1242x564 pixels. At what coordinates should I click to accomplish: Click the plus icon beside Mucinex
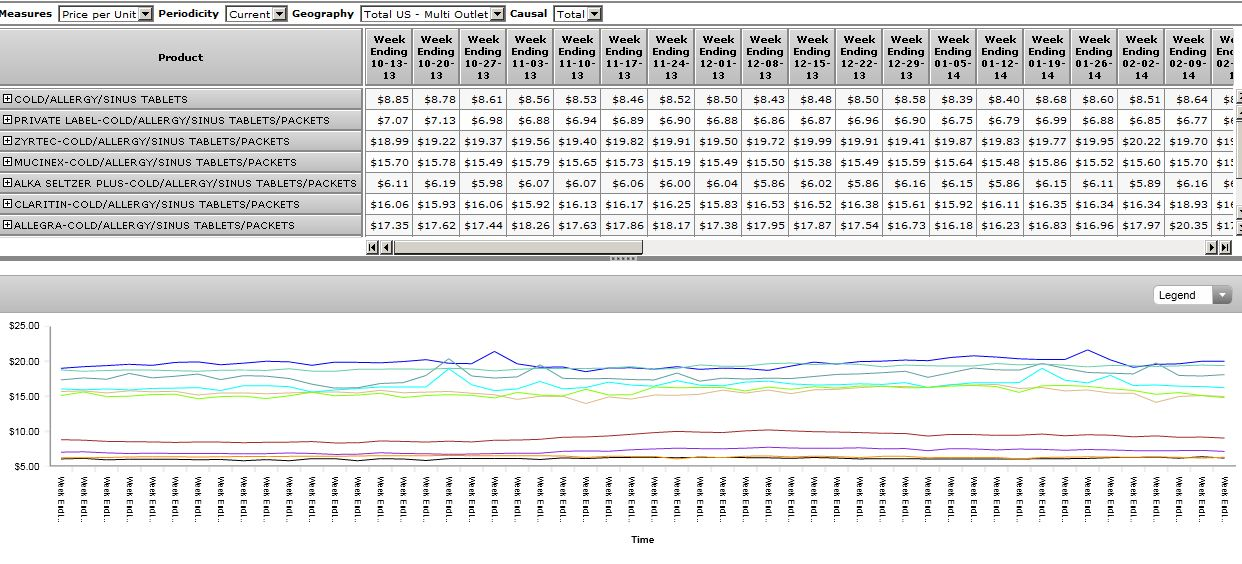pyautogui.click(x=8, y=162)
